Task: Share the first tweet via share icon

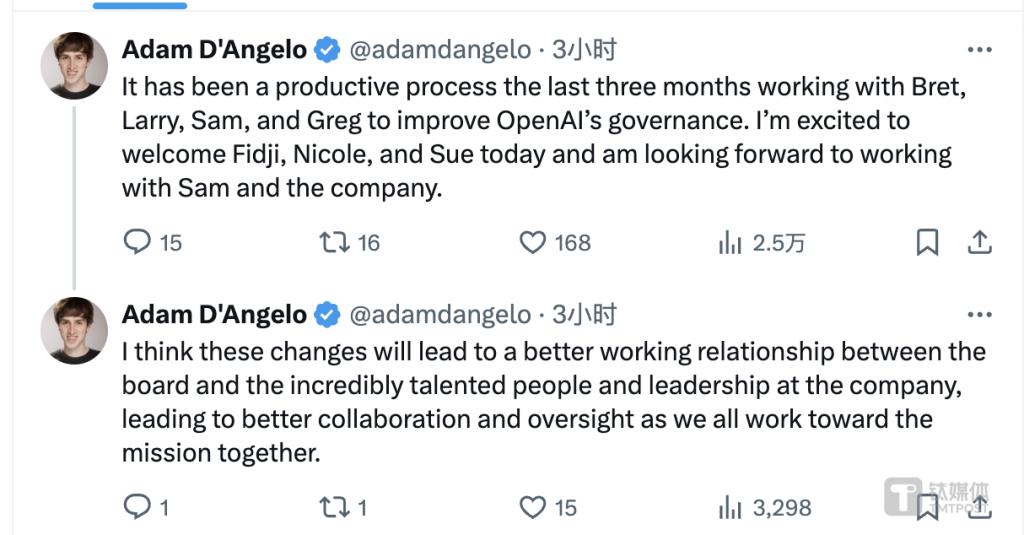Action: click(x=979, y=242)
